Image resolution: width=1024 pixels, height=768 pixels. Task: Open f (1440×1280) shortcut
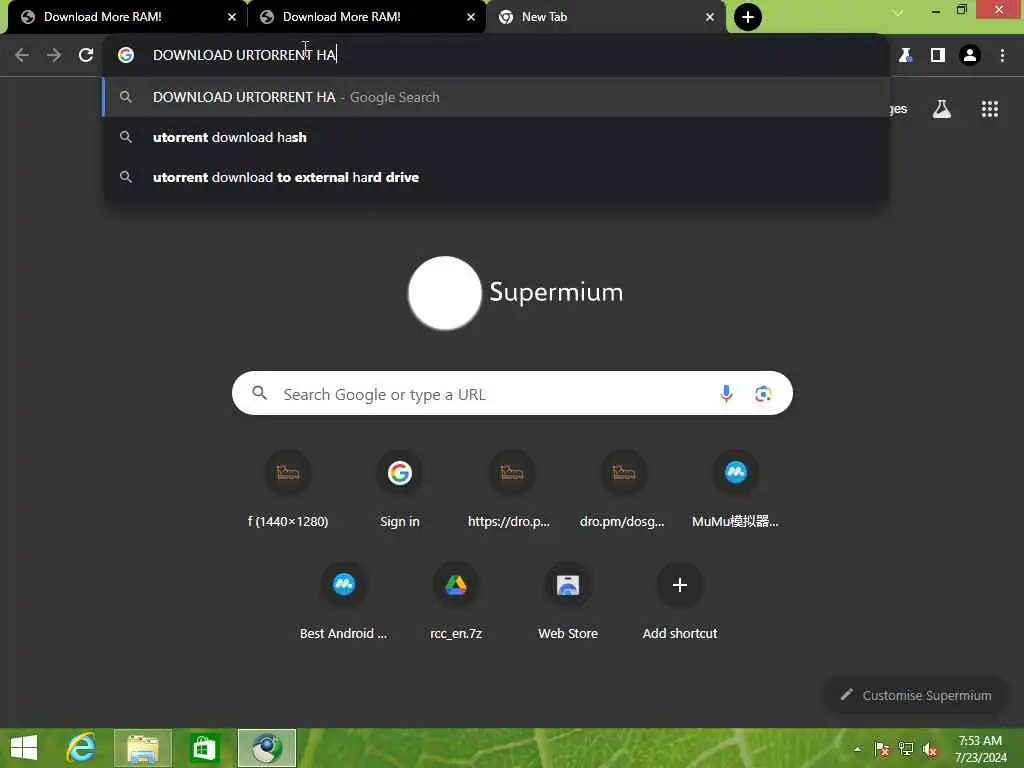pos(288,488)
